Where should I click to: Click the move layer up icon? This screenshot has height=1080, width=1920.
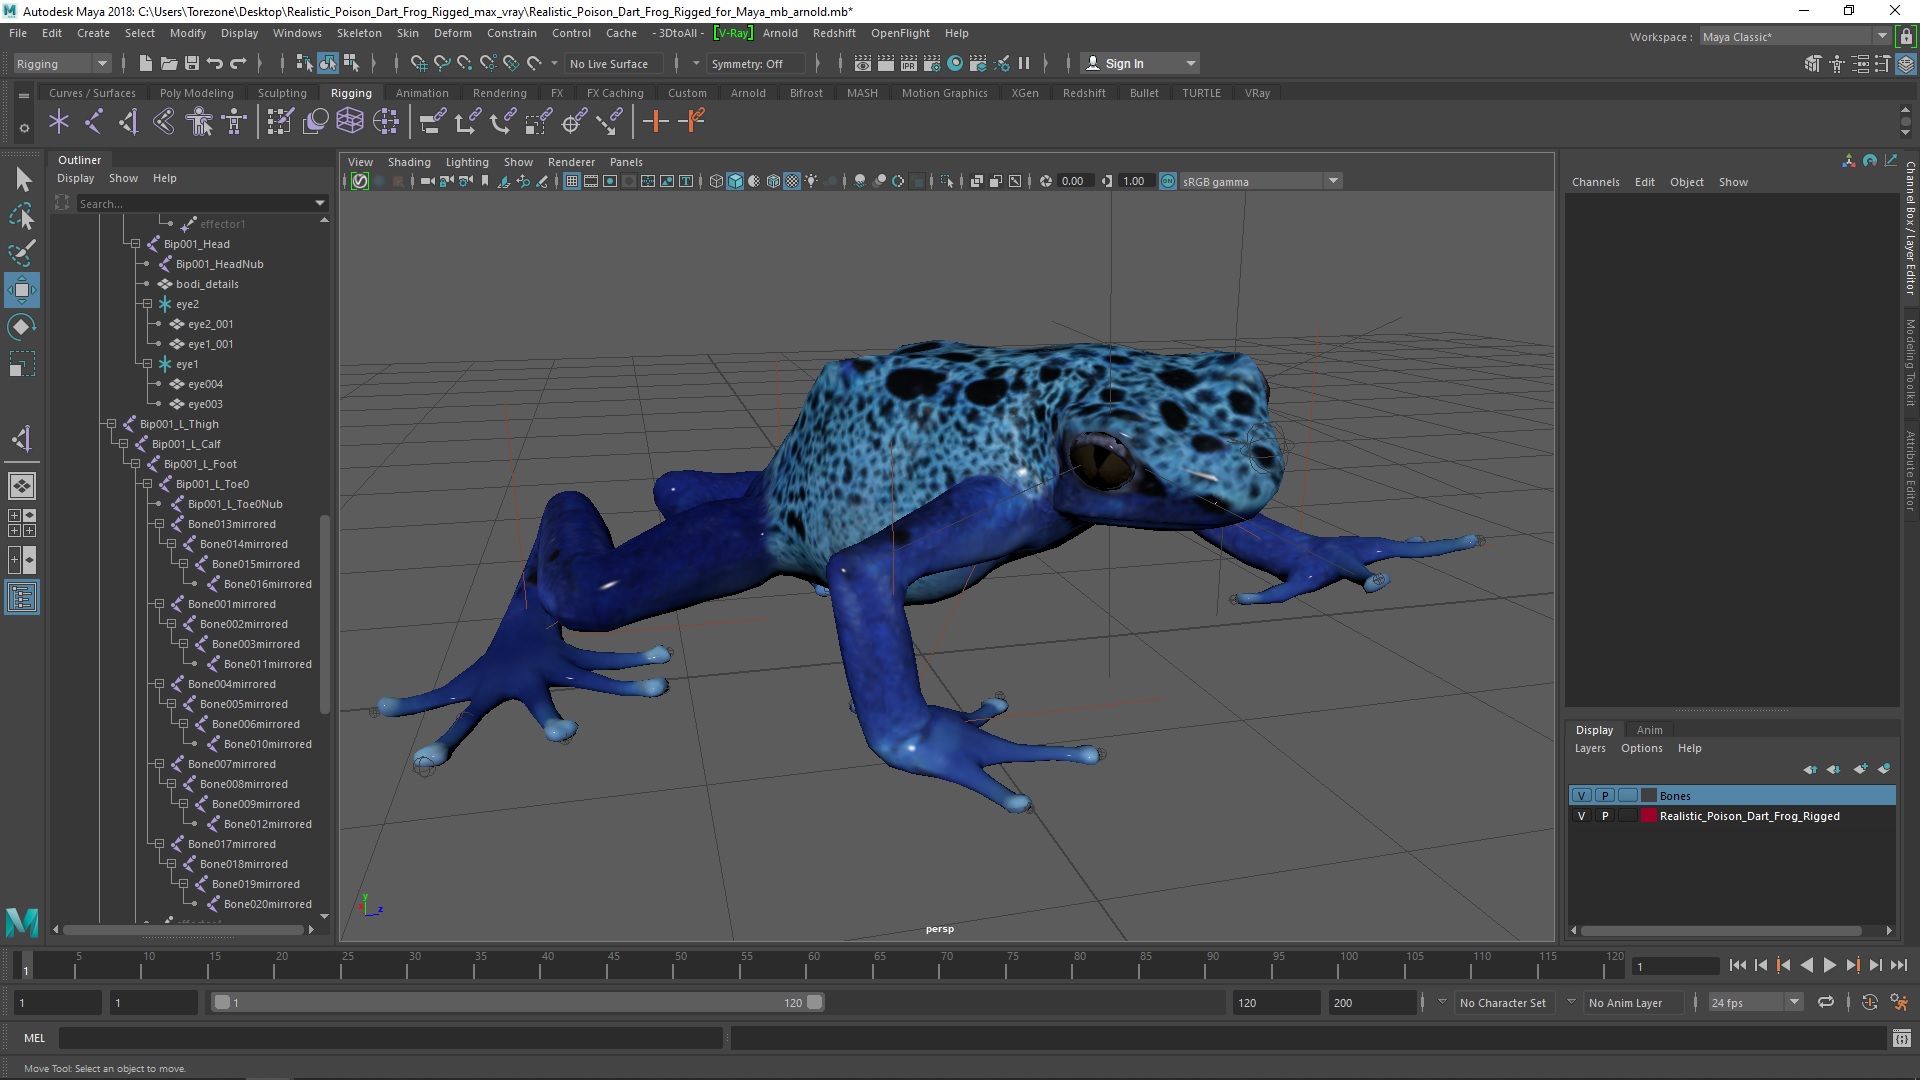pos(1810,769)
